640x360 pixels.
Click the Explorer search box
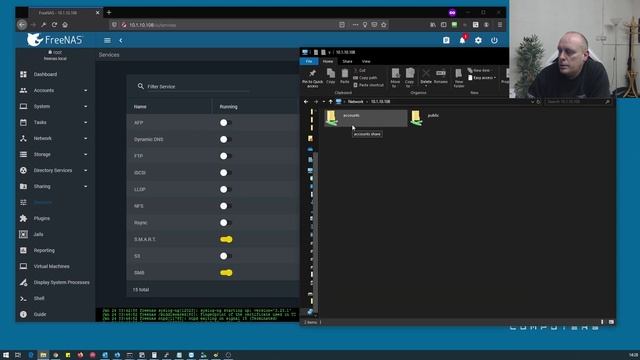[x=578, y=102]
